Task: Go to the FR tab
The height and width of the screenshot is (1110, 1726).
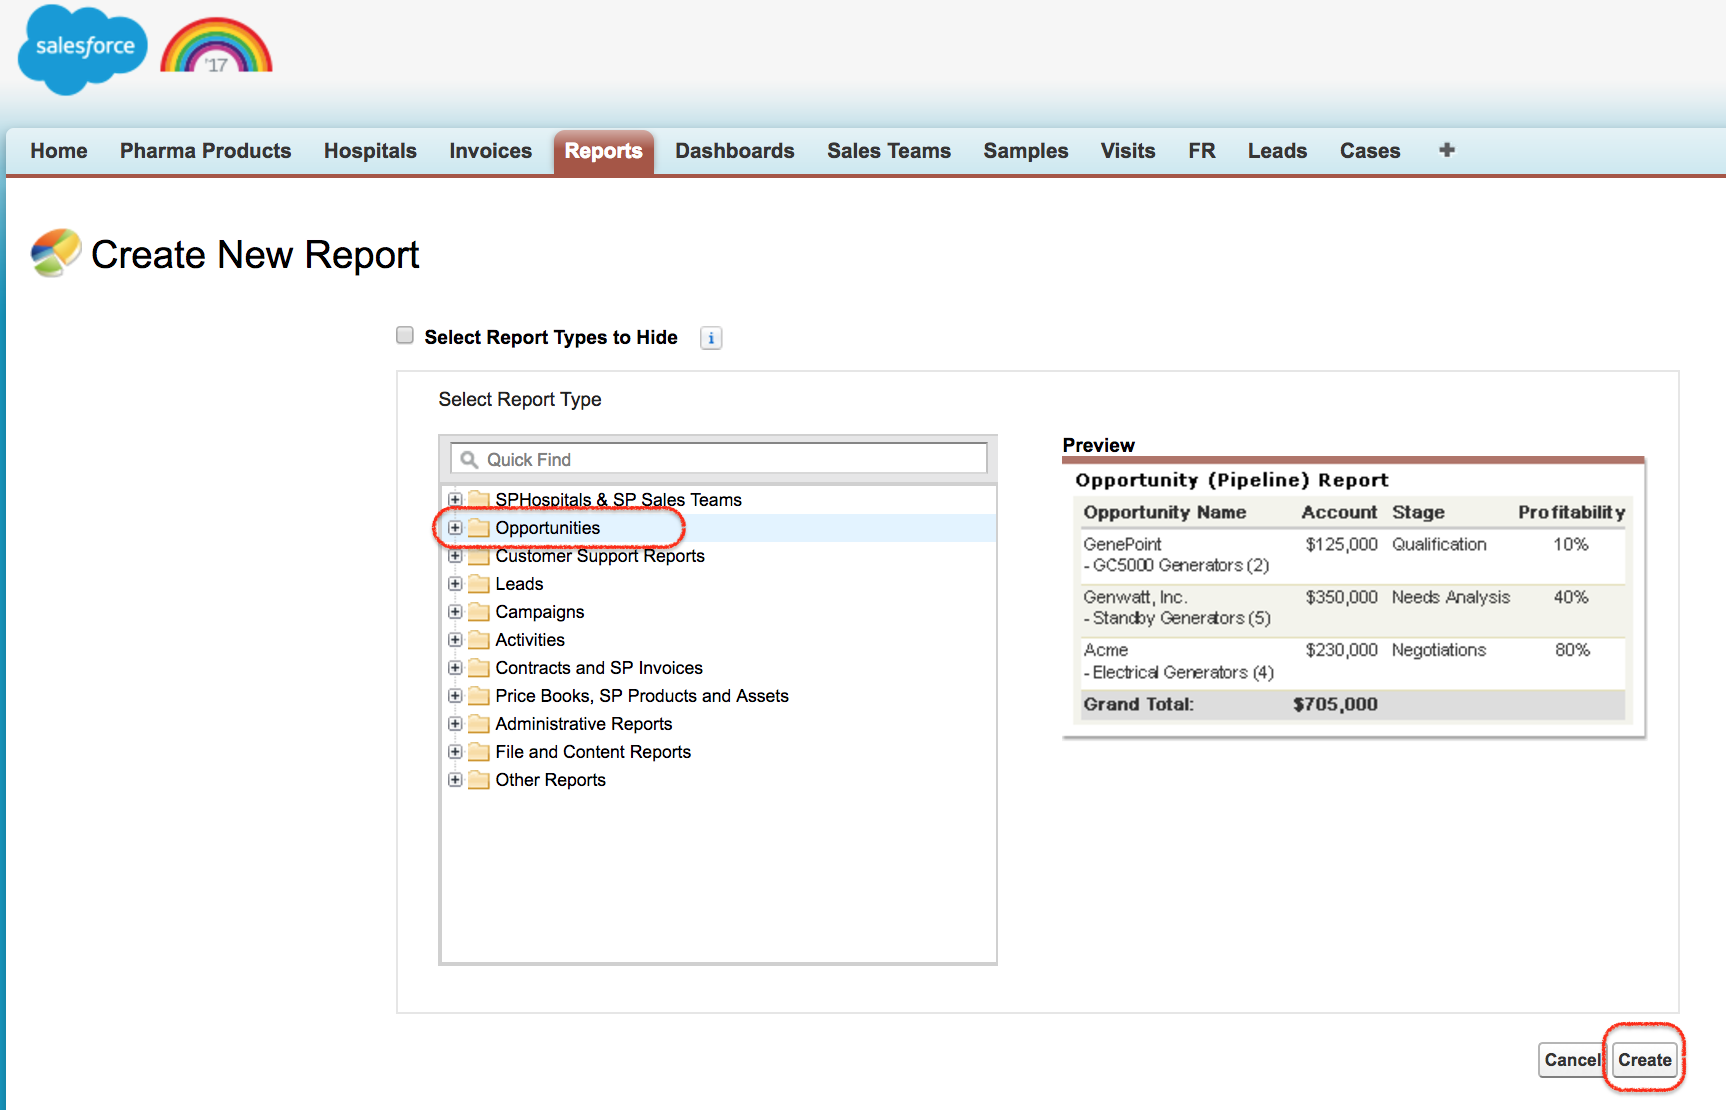Action: [x=1202, y=151]
